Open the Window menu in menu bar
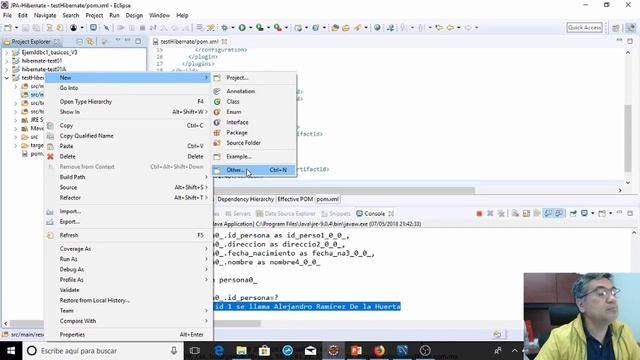 pos(159,15)
